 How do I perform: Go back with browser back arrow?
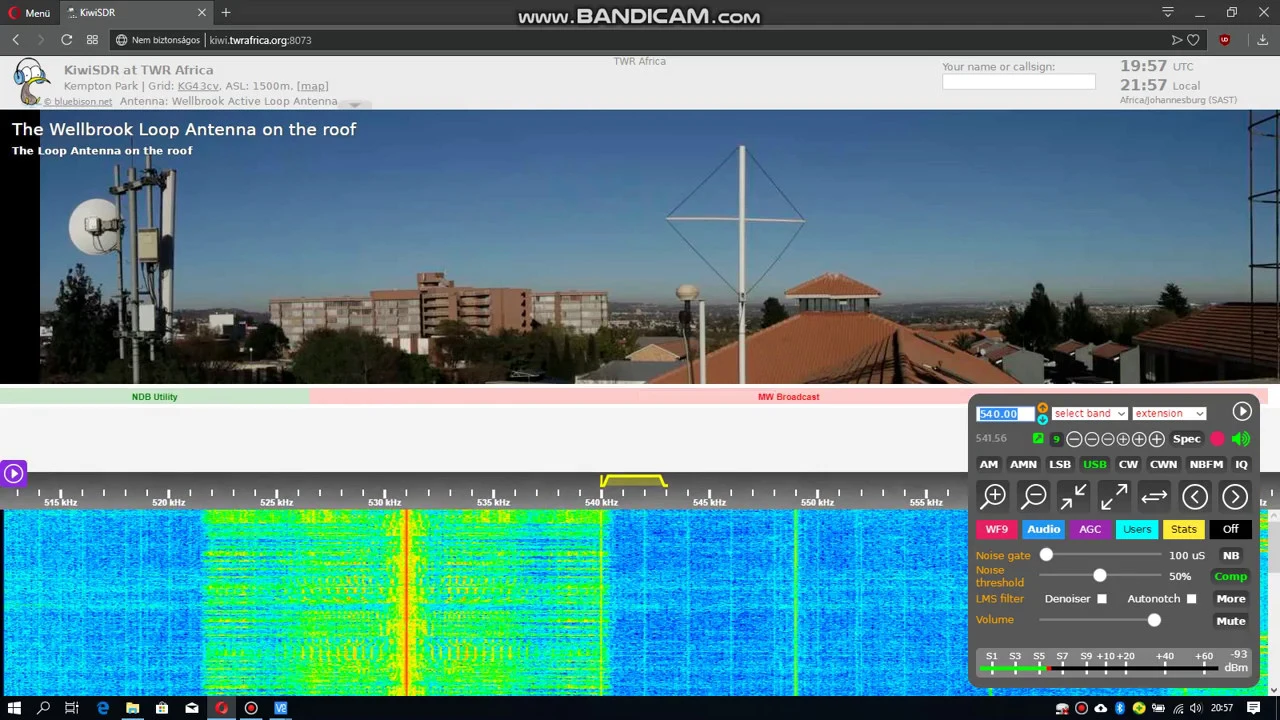click(16, 40)
